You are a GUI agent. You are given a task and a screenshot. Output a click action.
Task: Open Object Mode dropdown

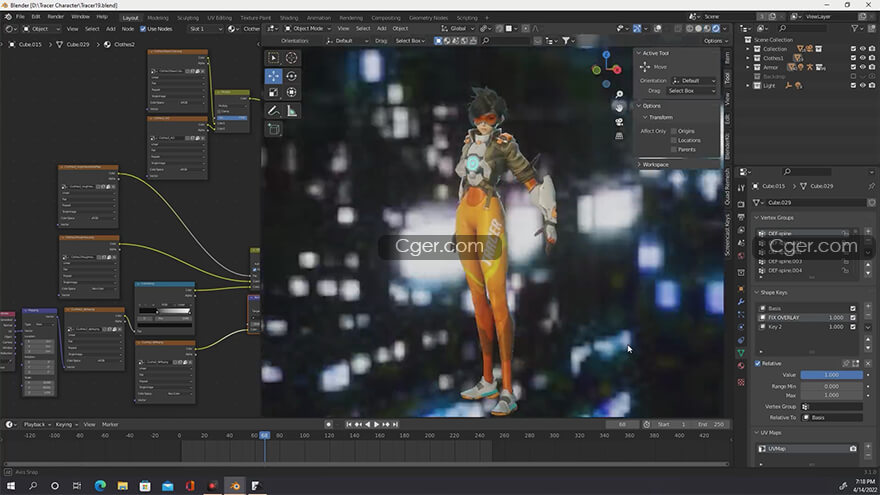point(307,29)
